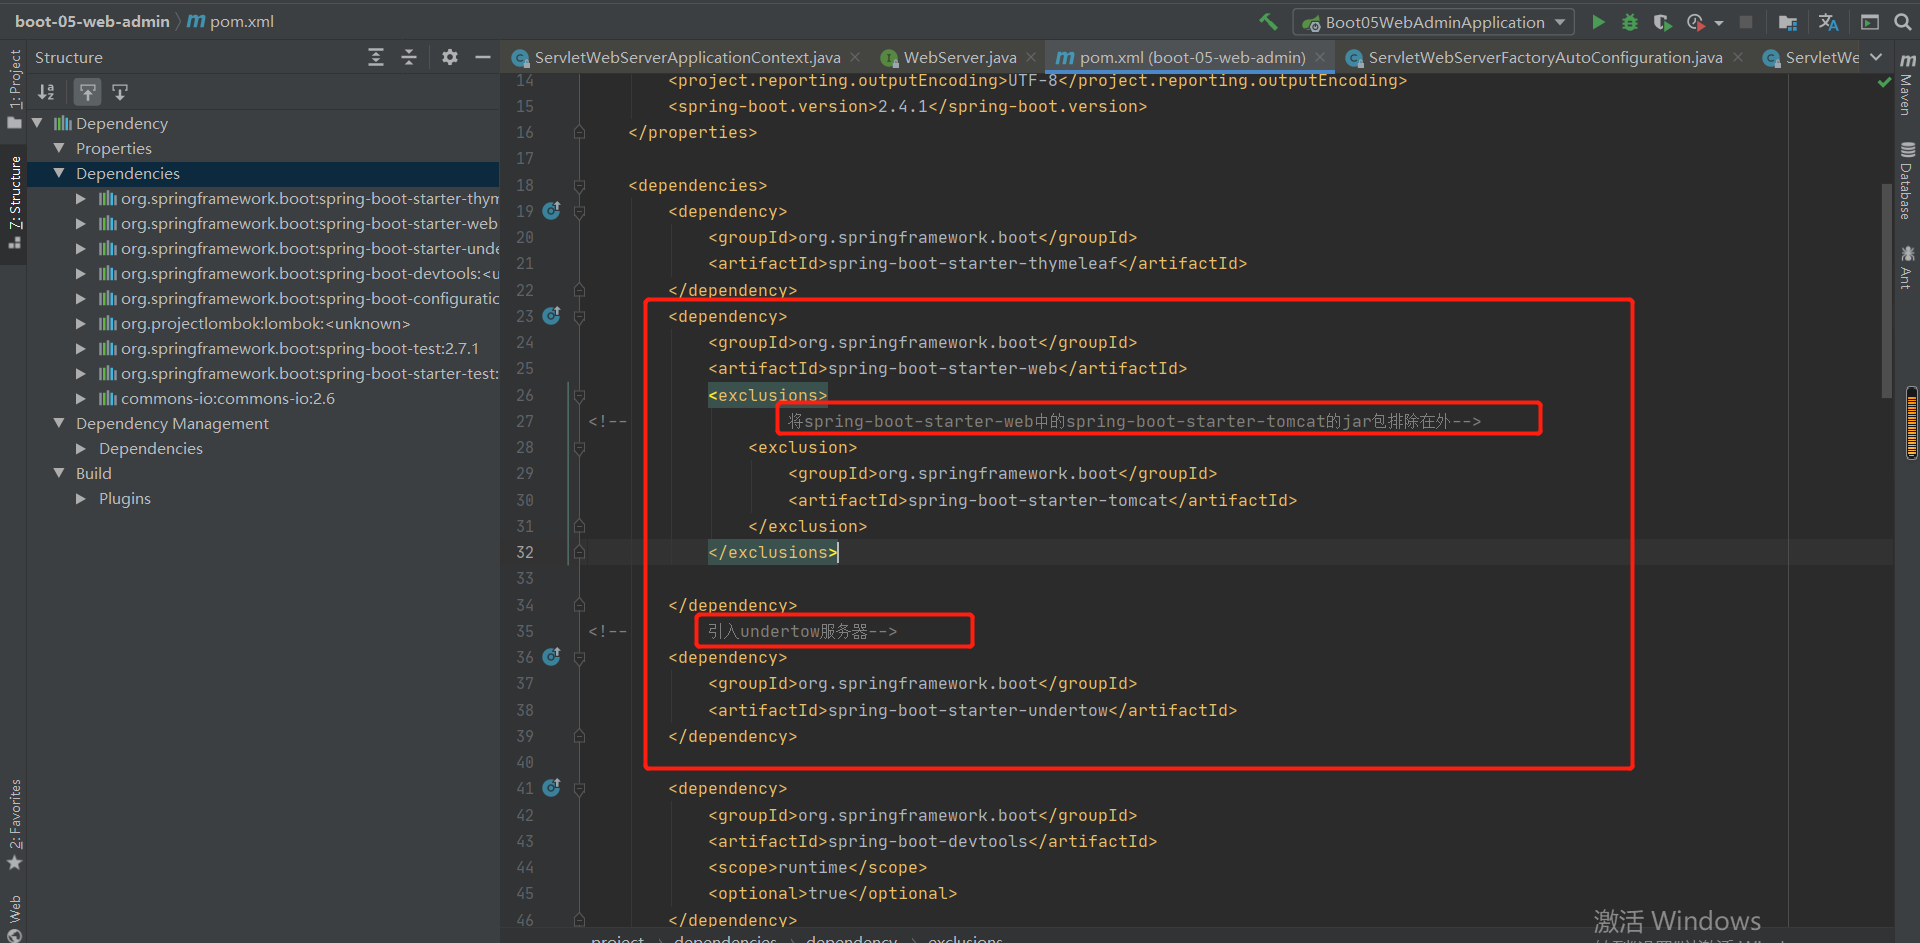This screenshot has height=943, width=1920.
Task: Select commons-io:commons-io:2.6 tree item
Action: (228, 398)
